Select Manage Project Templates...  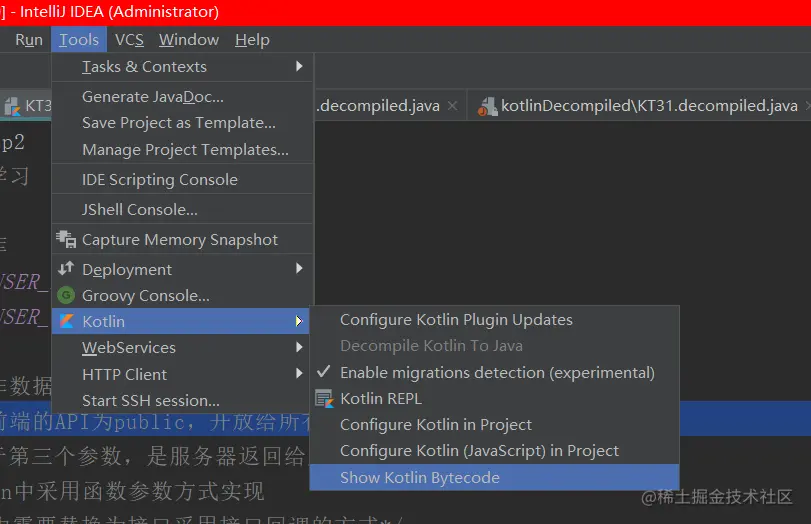[183, 149]
